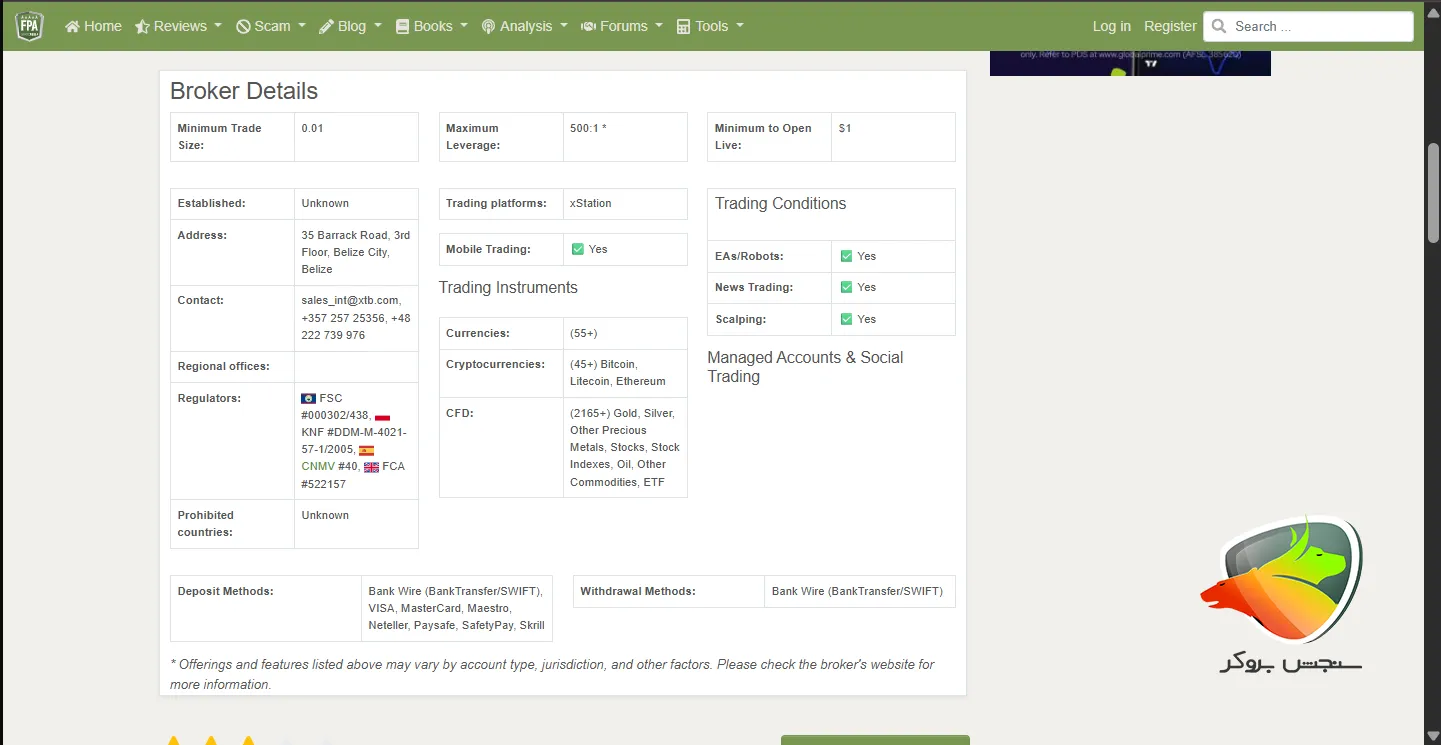Open the Analysis menu
1441x745 pixels.
(x=525, y=27)
